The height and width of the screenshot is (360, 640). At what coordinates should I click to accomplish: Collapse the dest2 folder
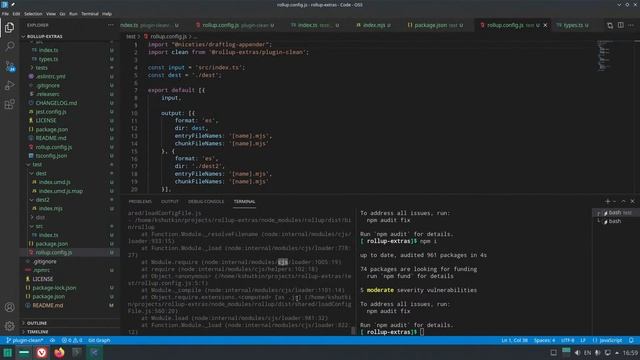[x=42, y=200]
